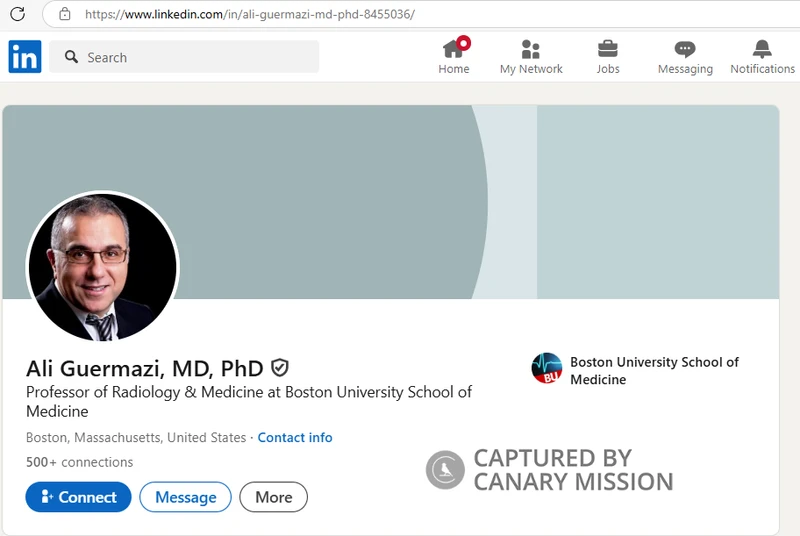
Task: Open the Contact info link
Action: (295, 438)
